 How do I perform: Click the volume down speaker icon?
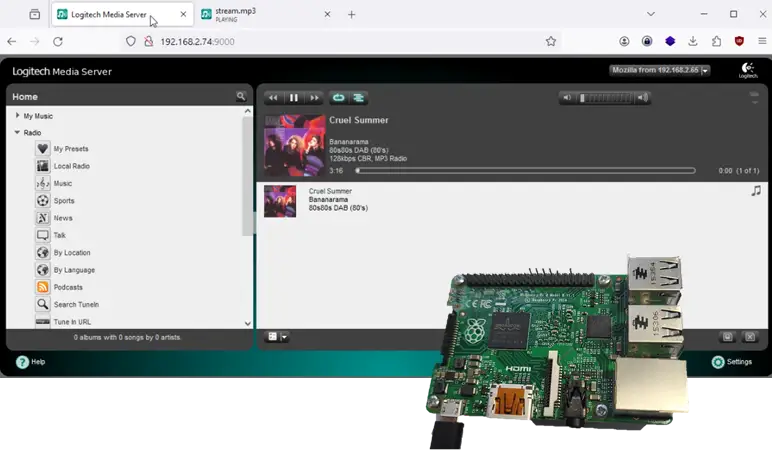click(x=567, y=98)
